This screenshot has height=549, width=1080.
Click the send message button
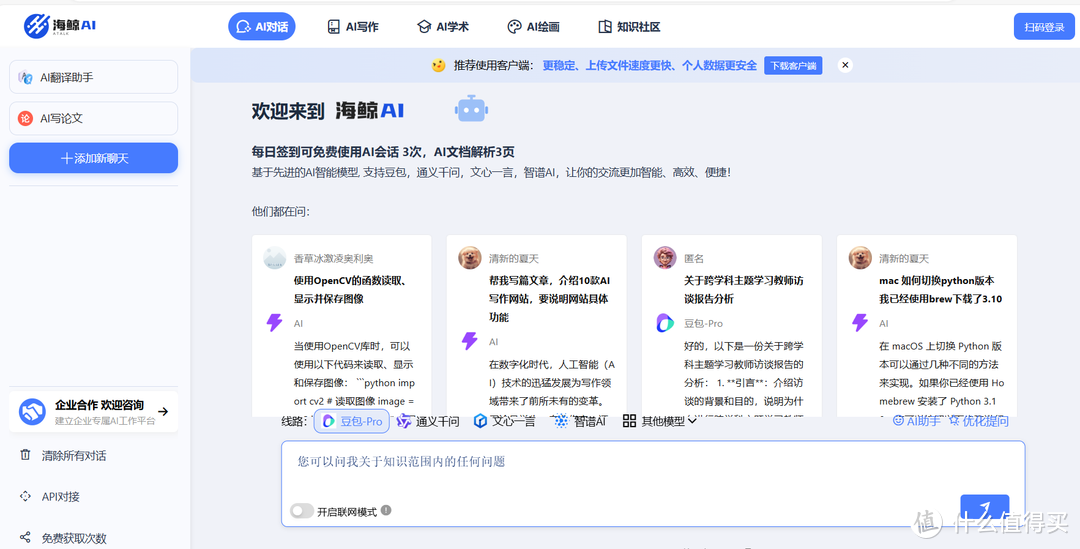pos(984,510)
